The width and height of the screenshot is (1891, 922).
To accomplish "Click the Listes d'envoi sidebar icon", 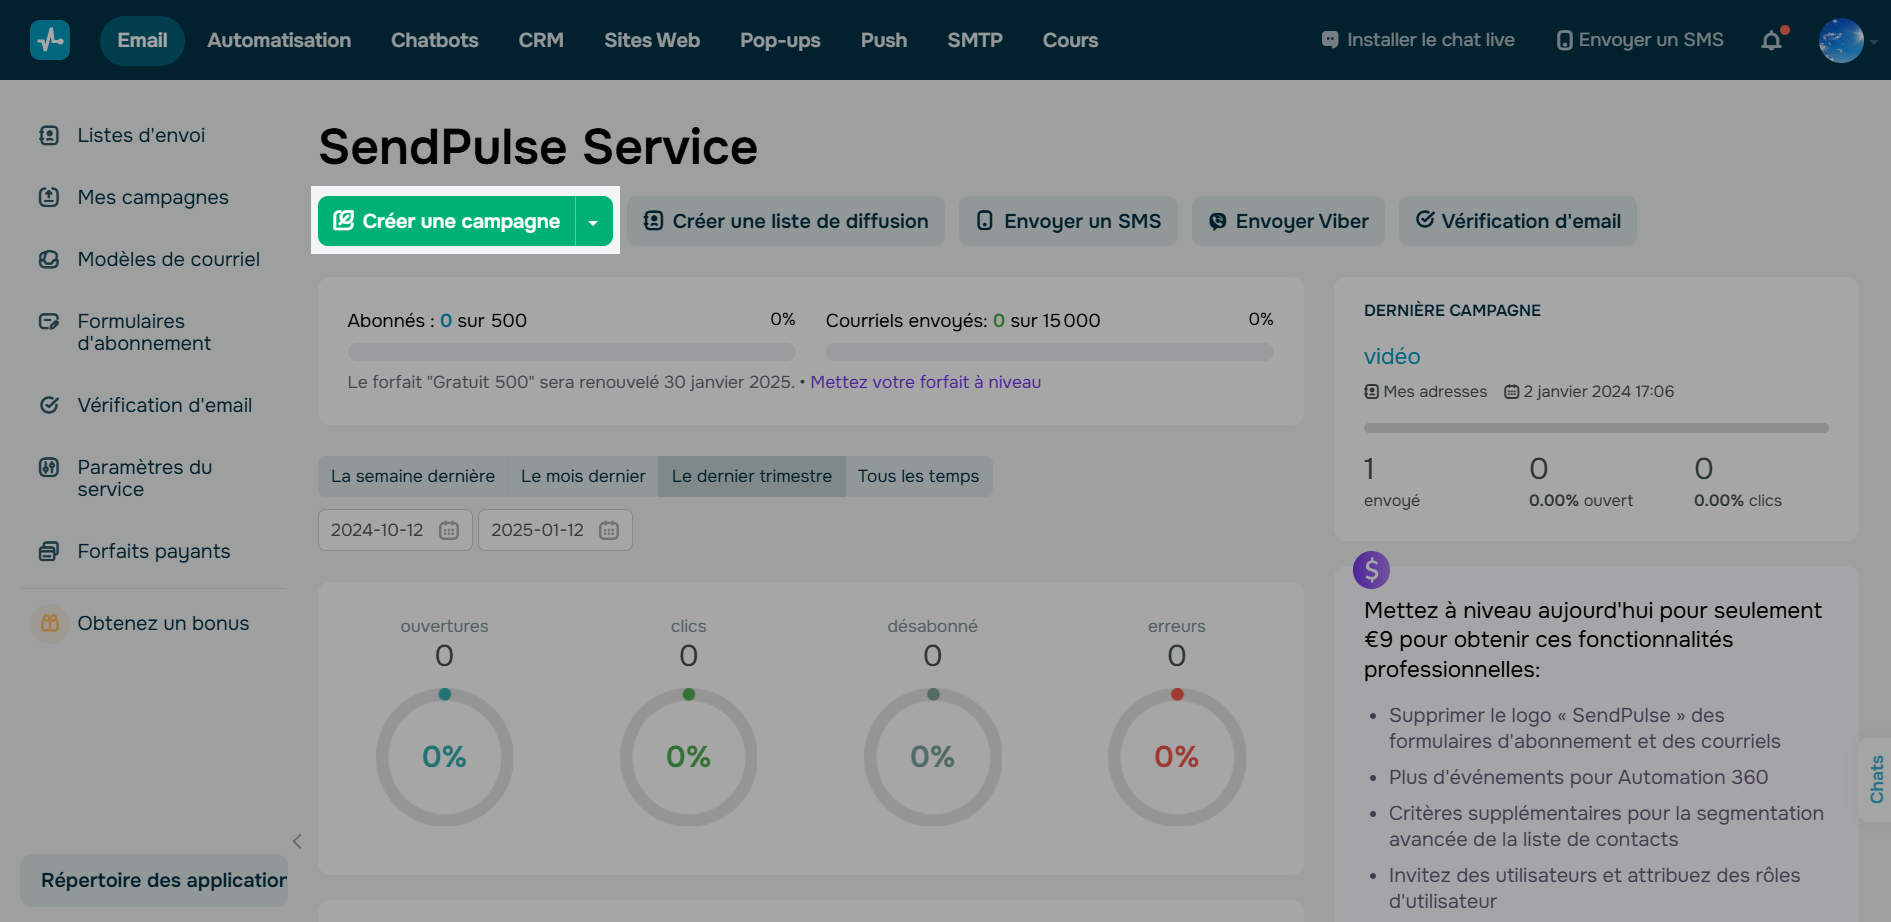I will [x=49, y=135].
